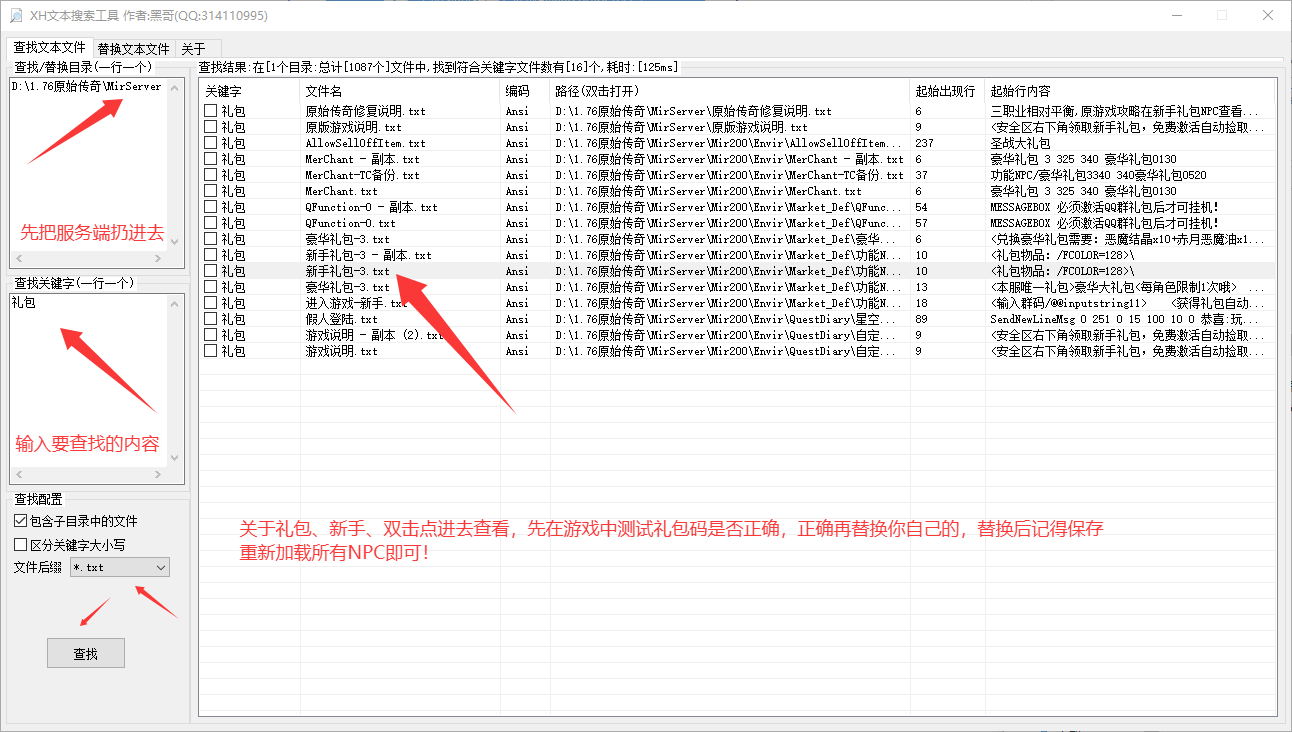This screenshot has height=732, width=1292.
Task: Open the 文件后缀 dropdown showing *.txt
Action: pos(119,567)
